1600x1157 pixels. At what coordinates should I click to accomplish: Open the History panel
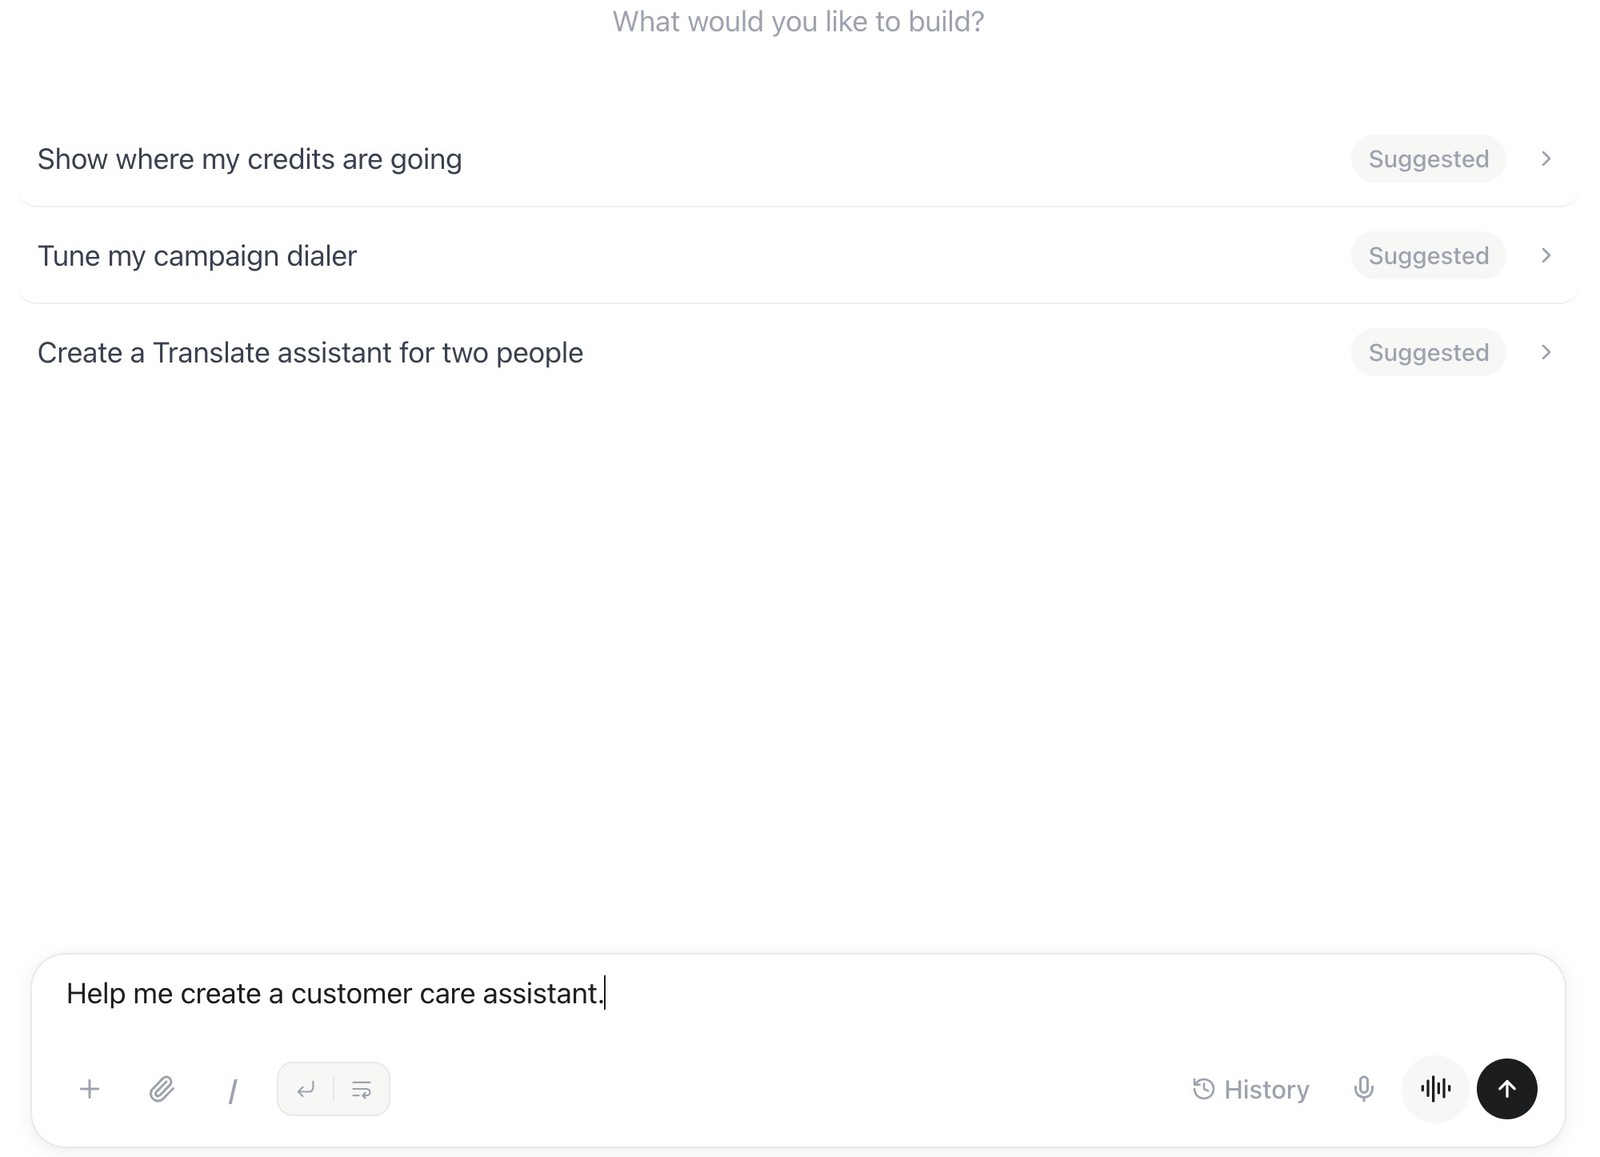pyautogui.click(x=1250, y=1089)
